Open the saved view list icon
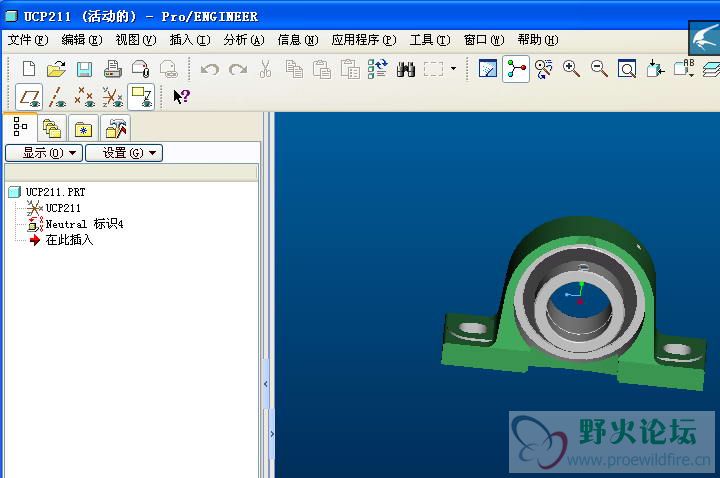 coord(684,69)
